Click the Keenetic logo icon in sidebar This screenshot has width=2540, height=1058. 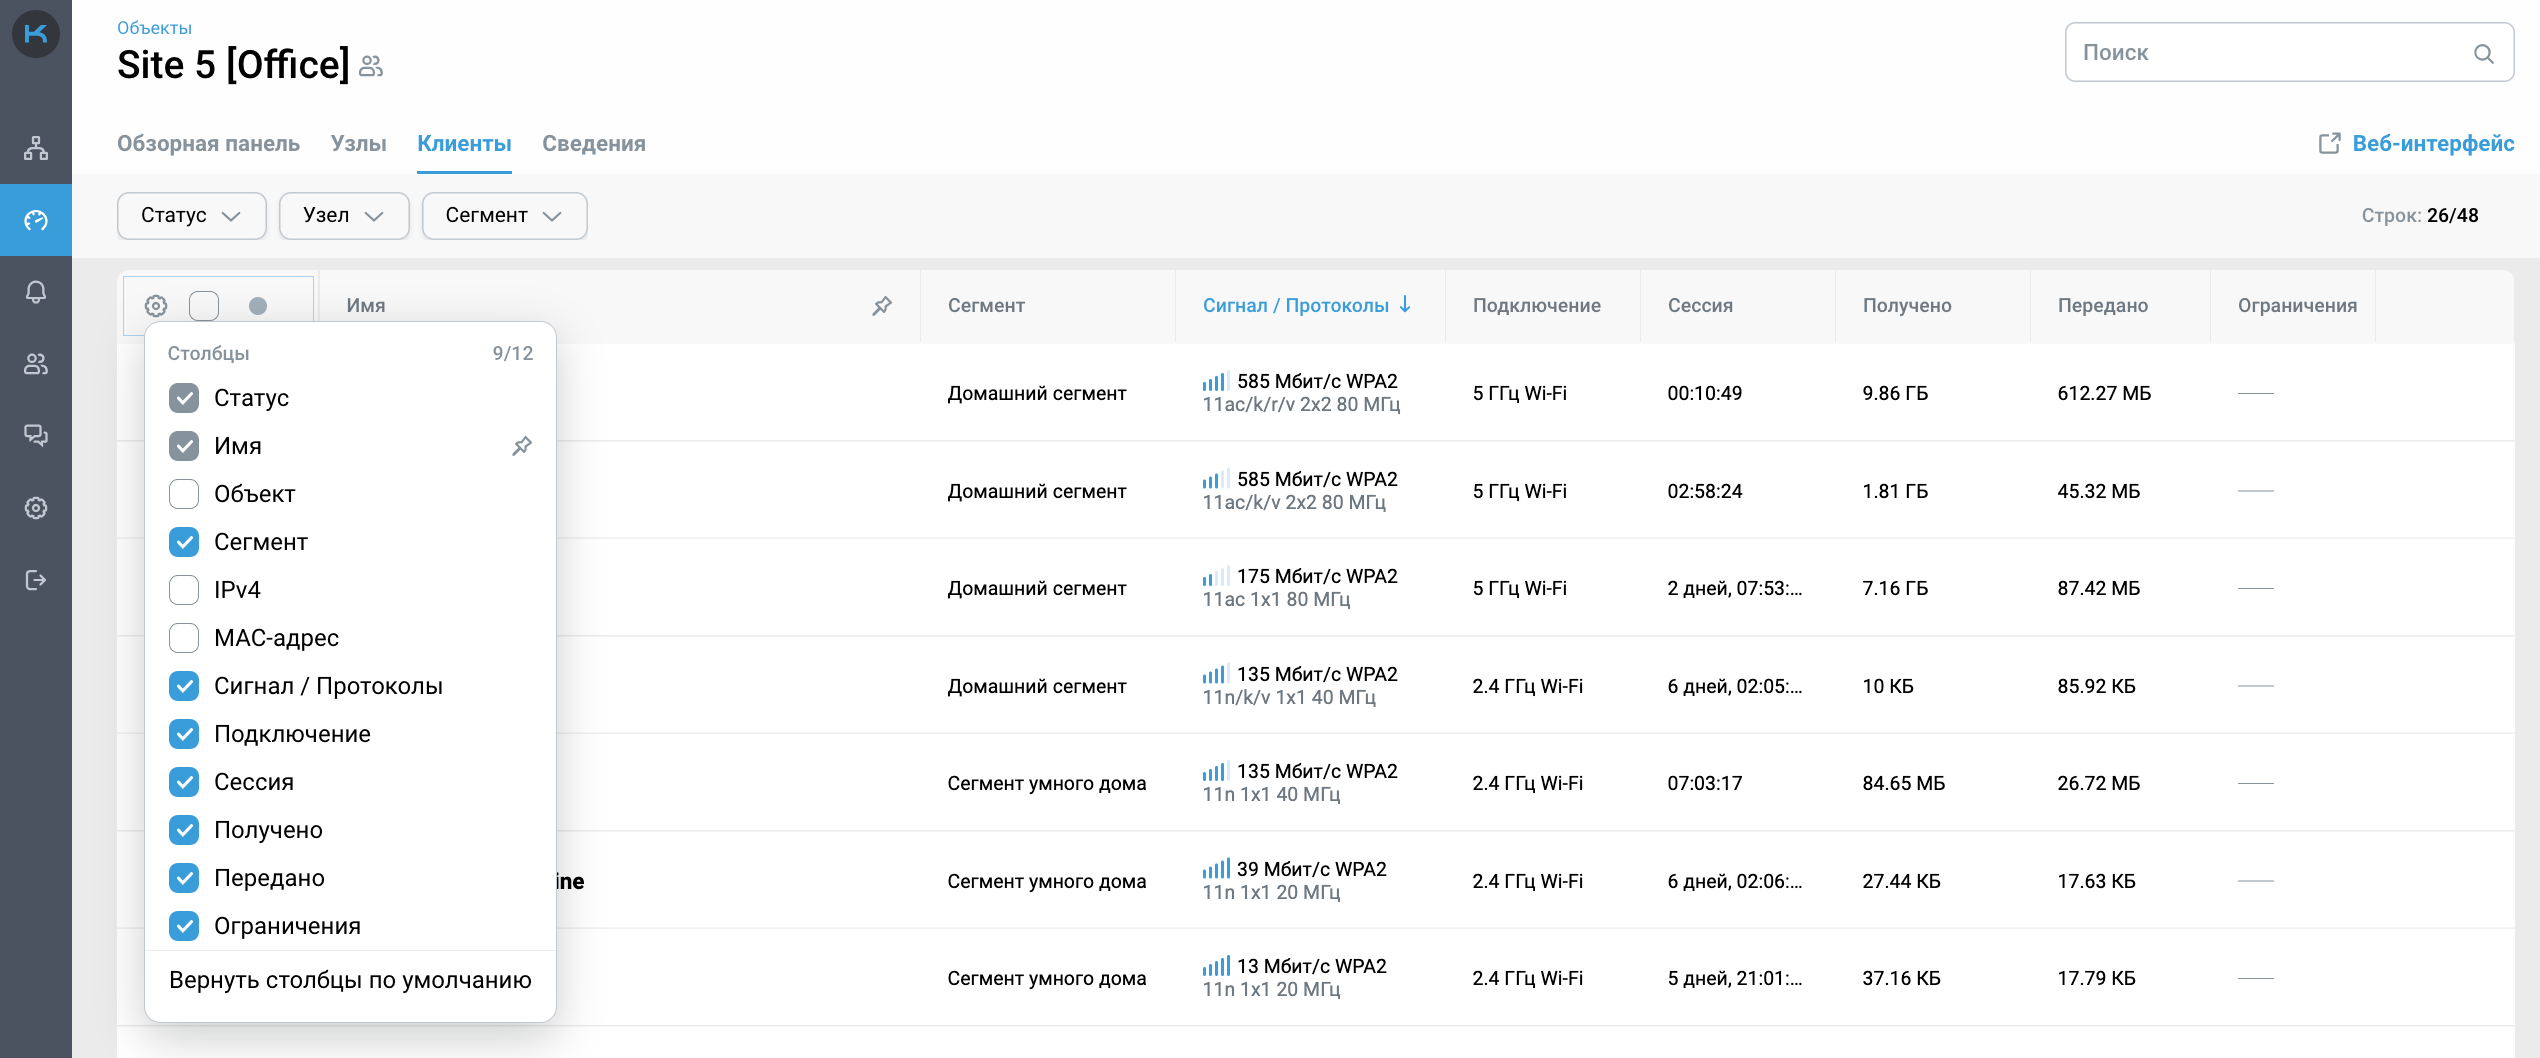pyautogui.click(x=36, y=35)
